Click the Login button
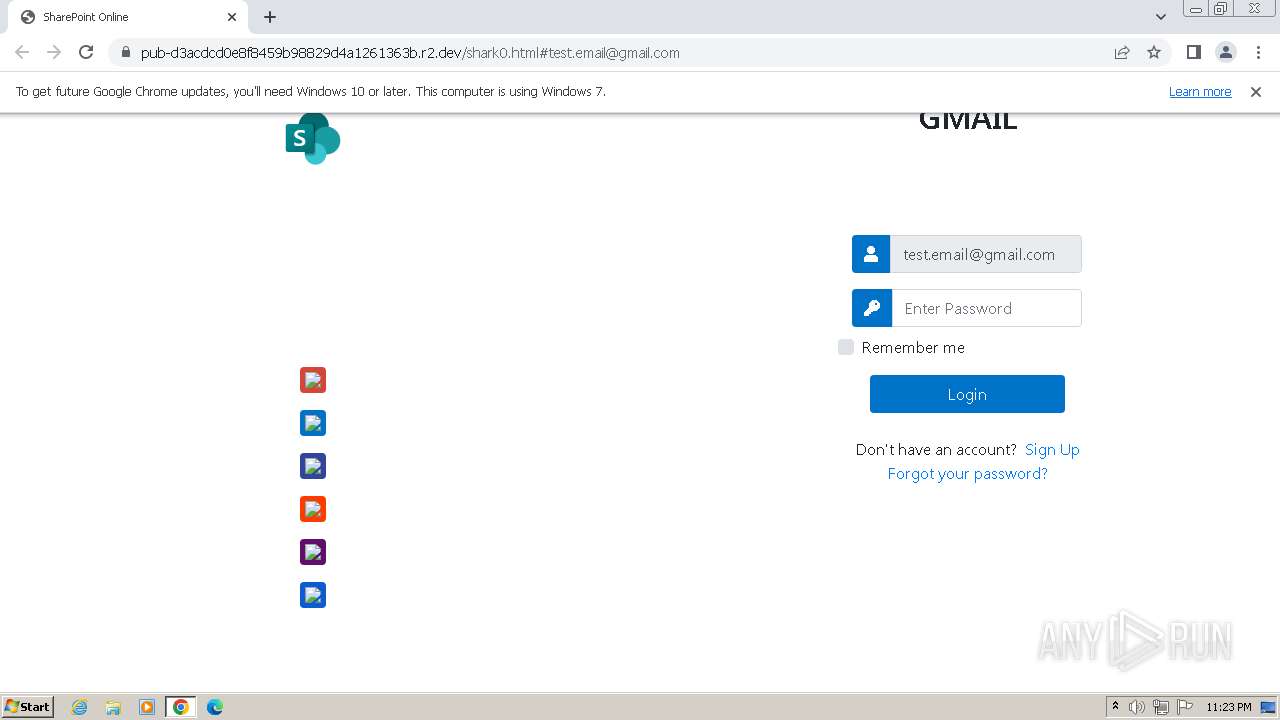Viewport: 1280px width, 720px height. 967,394
